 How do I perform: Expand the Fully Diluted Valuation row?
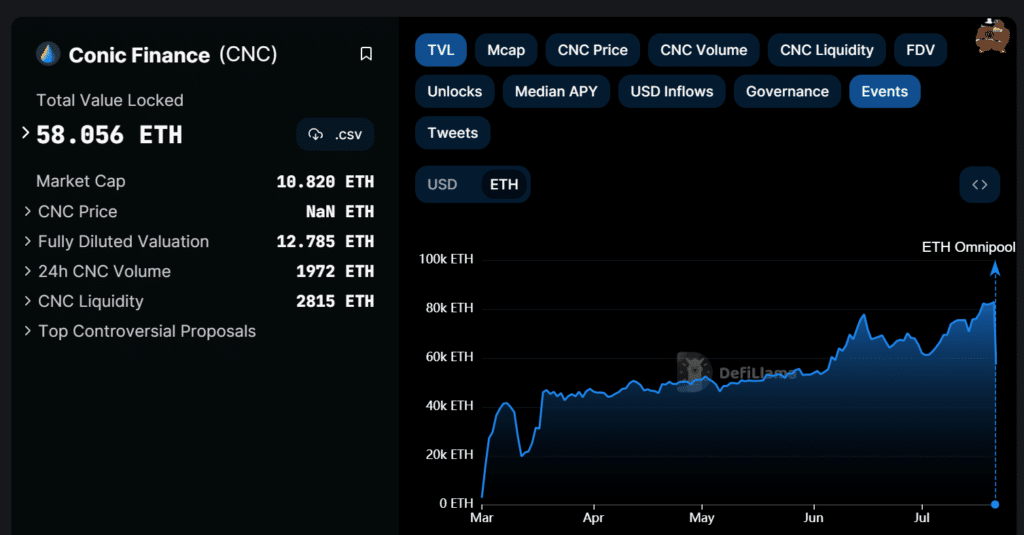(27, 241)
